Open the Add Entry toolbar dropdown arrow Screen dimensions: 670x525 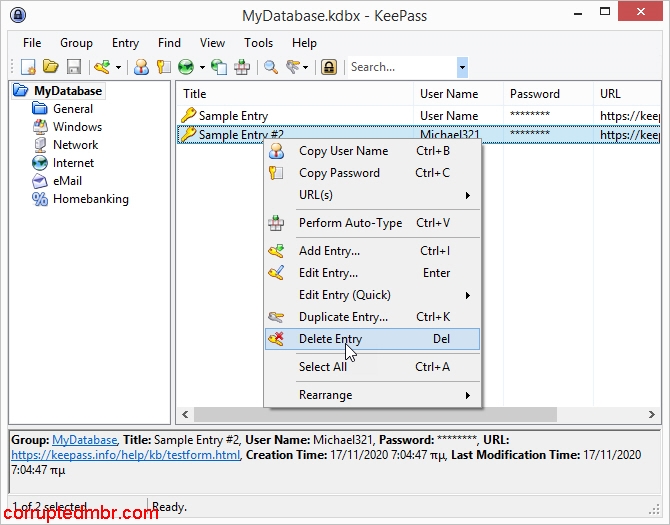[118, 67]
